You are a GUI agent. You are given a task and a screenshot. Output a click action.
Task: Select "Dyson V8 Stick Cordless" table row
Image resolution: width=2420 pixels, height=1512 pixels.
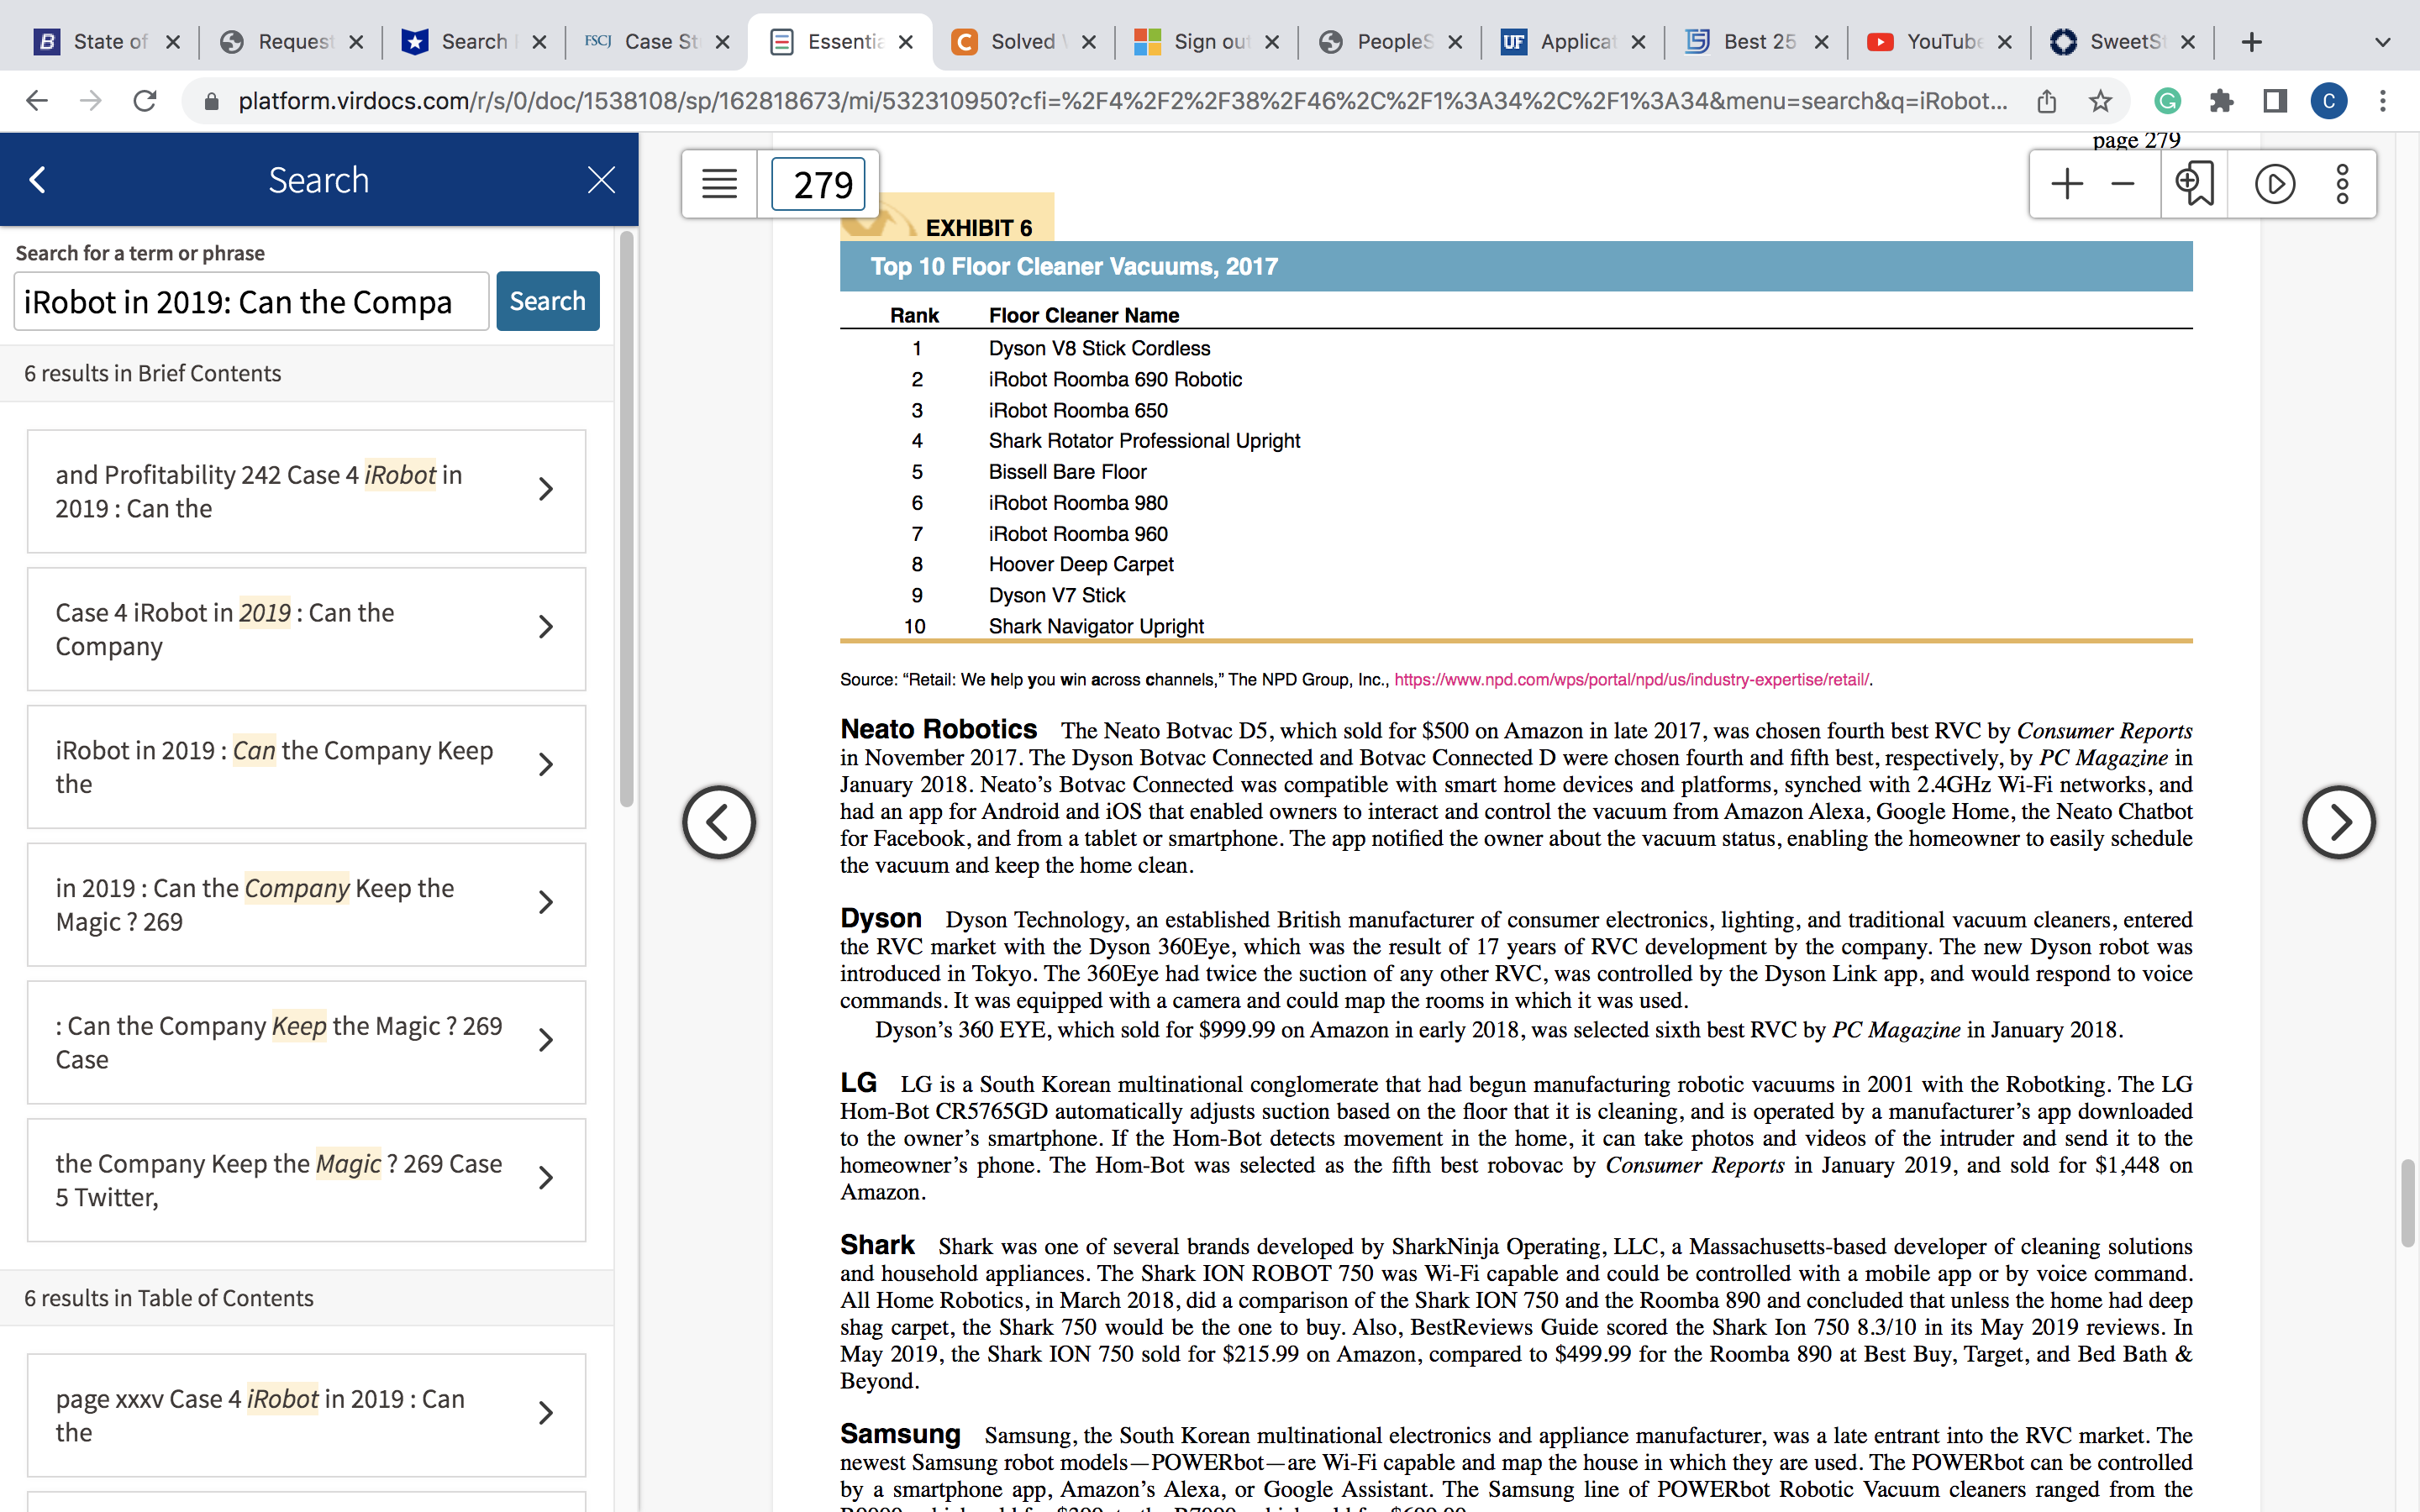tap(1516, 348)
